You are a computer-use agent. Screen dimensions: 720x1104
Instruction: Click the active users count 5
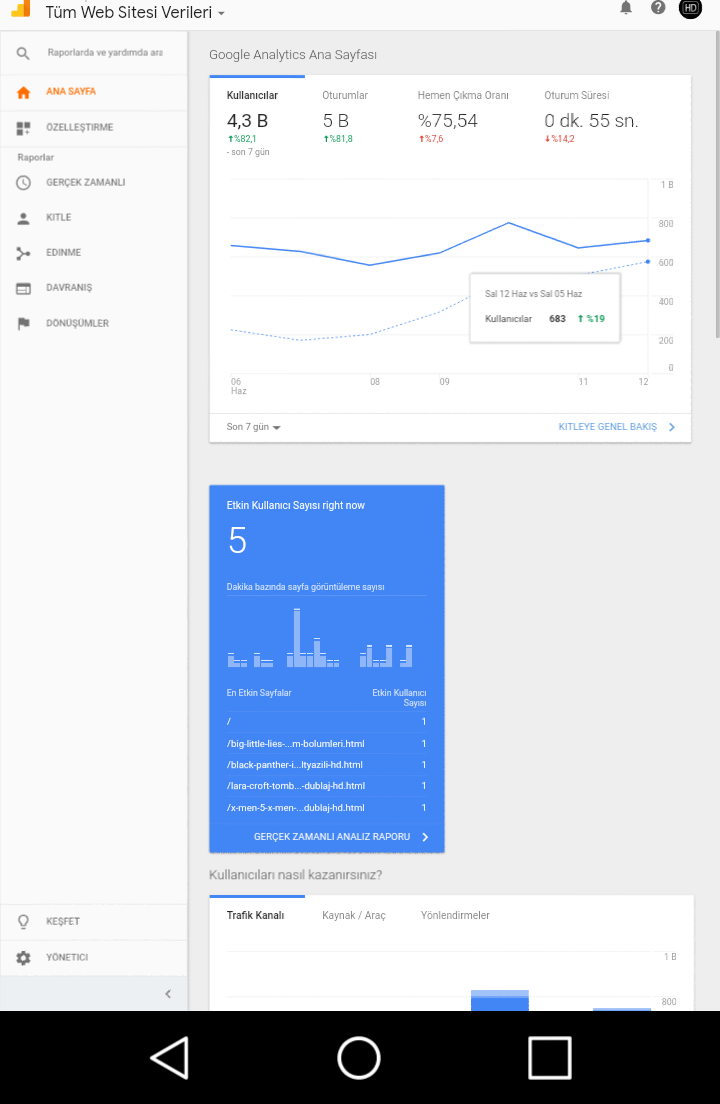point(238,541)
